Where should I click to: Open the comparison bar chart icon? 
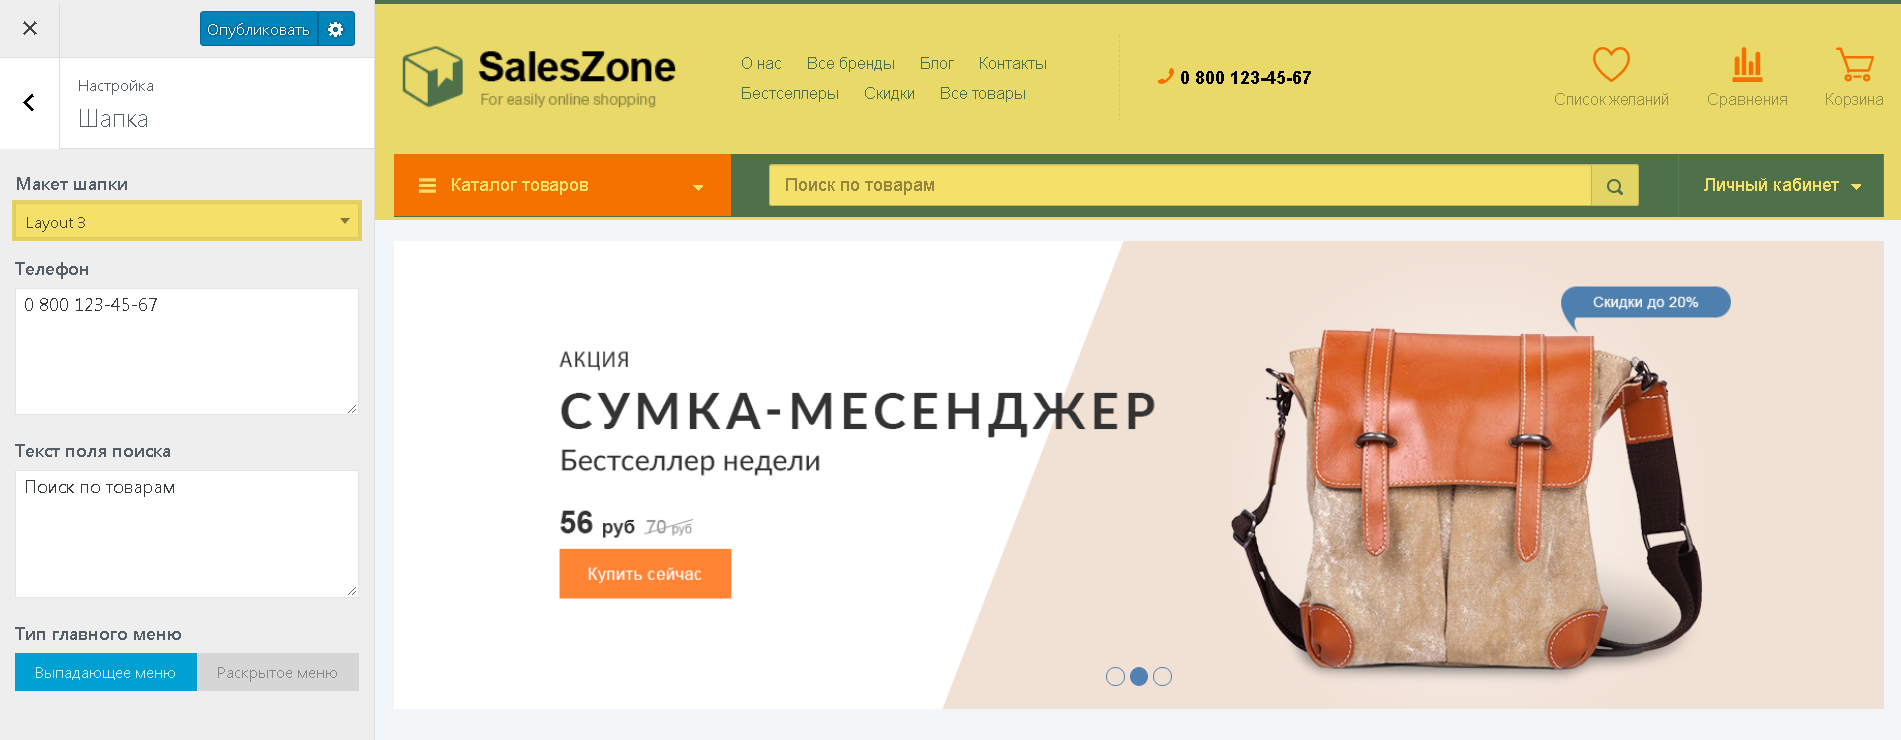coord(1747,64)
